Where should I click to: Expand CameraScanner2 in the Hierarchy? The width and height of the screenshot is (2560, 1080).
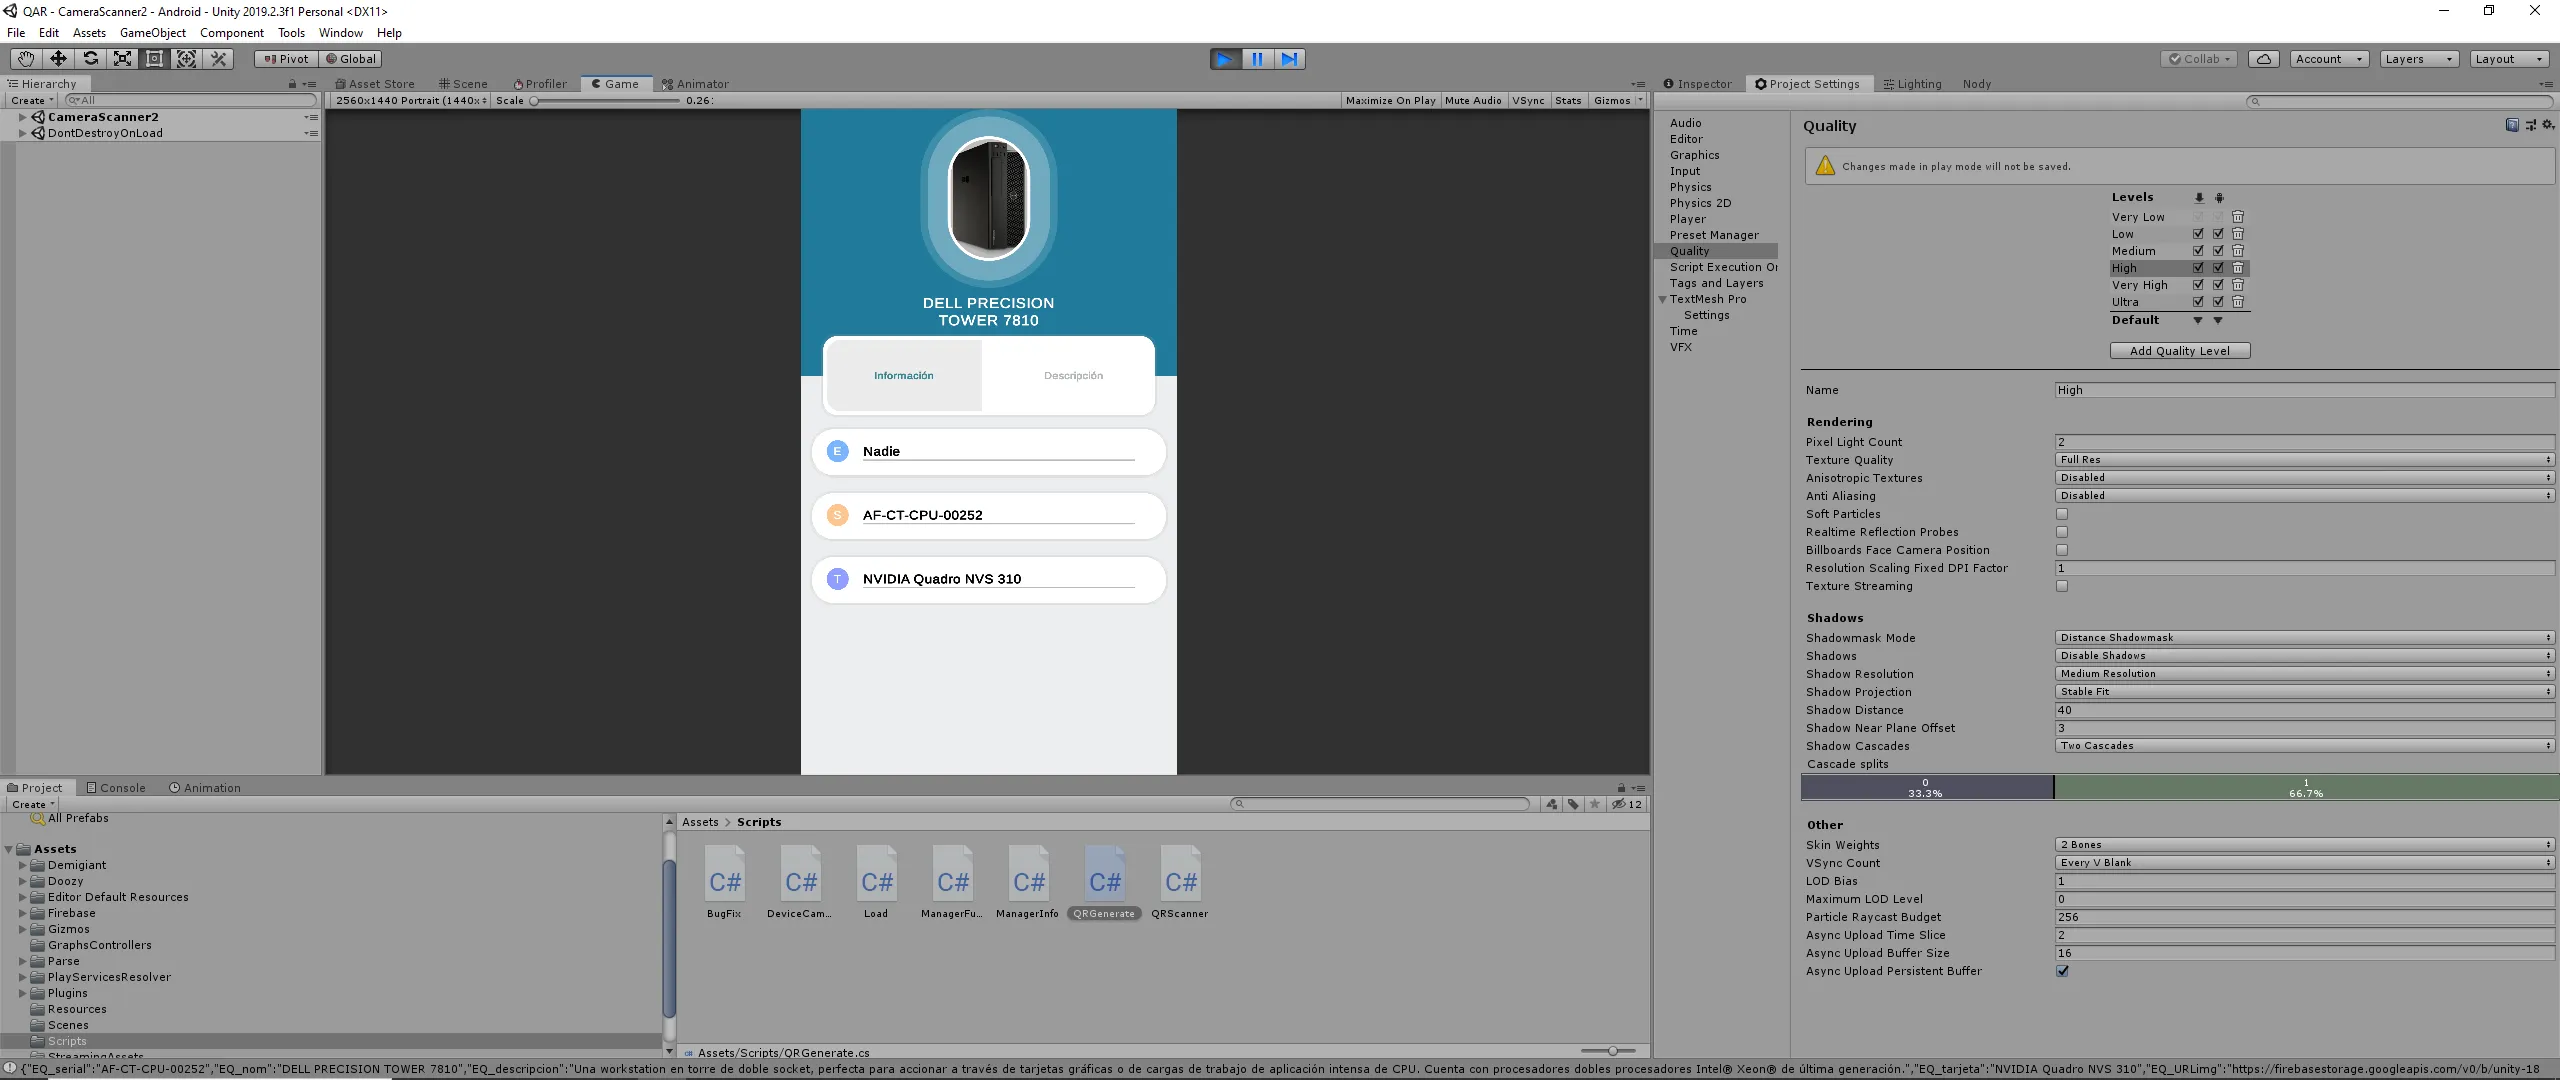click(22, 117)
